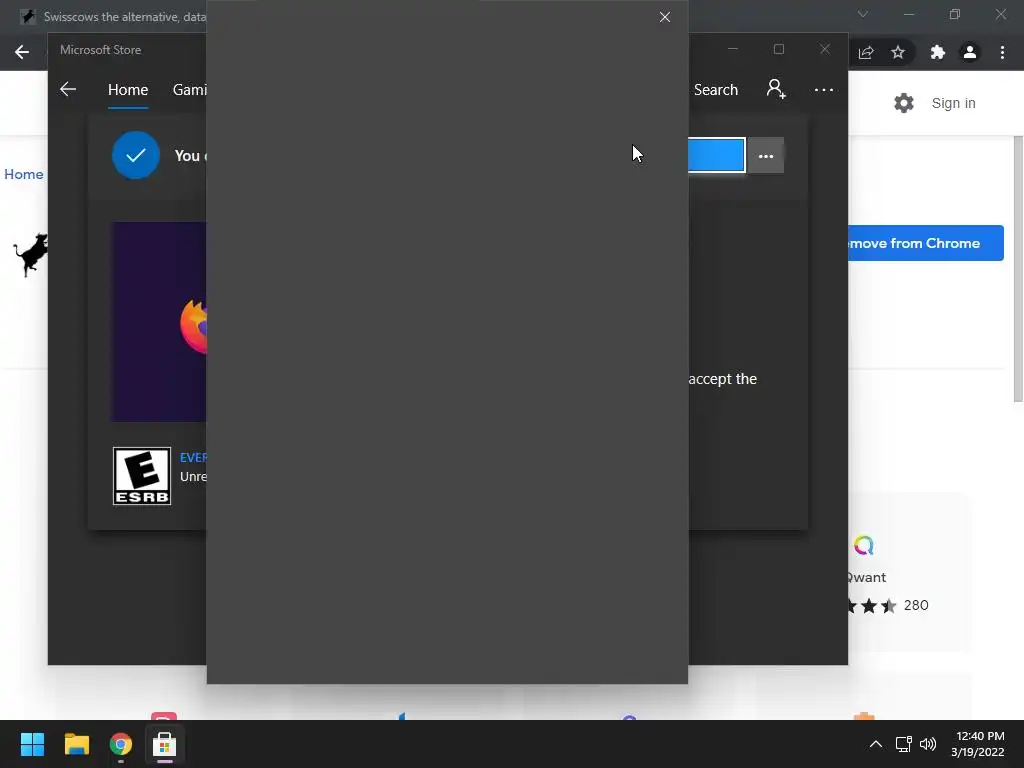Open the more options button beside blue button
The image size is (1024, 768).
766,155
